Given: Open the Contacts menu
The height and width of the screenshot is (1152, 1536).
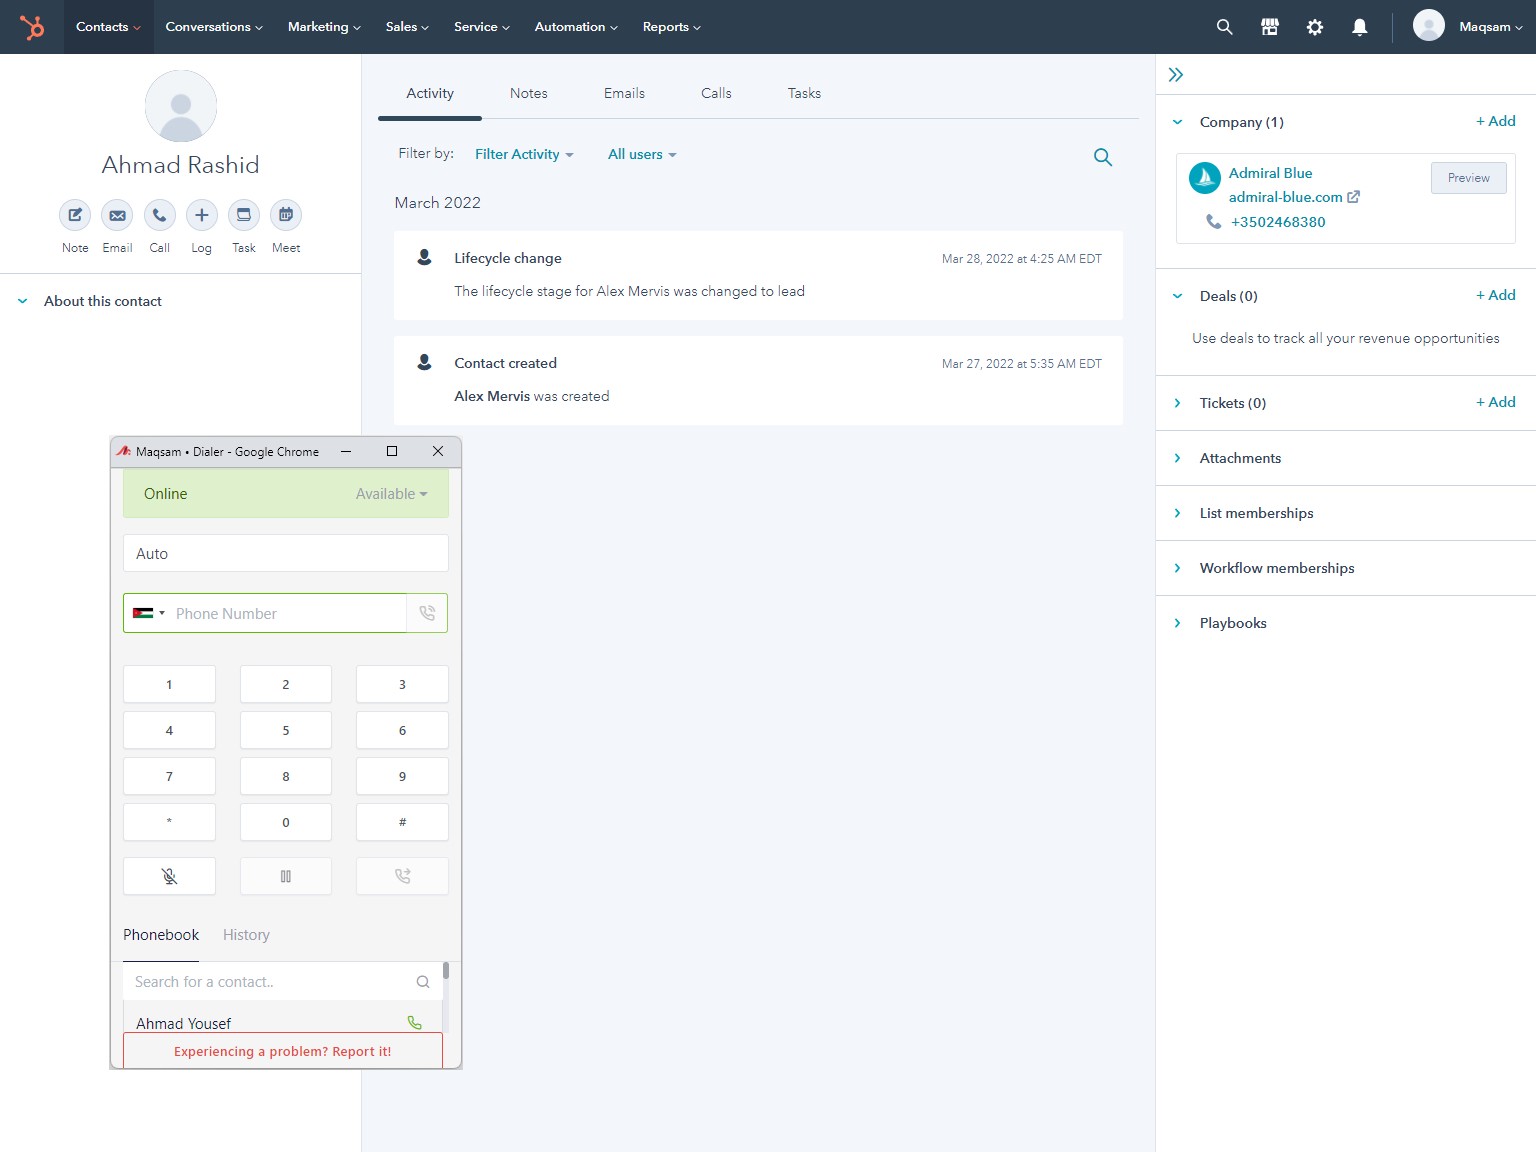Looking at the screenshot, I should pos(108,27).
